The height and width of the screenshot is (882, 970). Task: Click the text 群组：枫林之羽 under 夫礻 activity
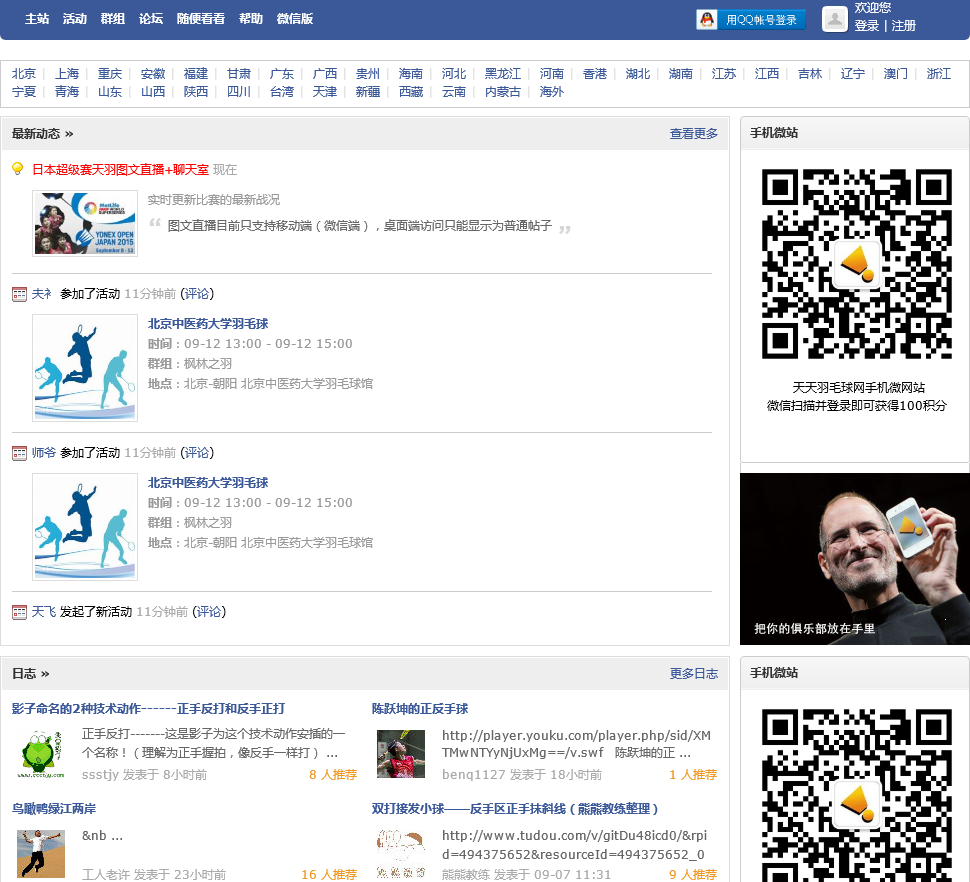tap(189, 364)
